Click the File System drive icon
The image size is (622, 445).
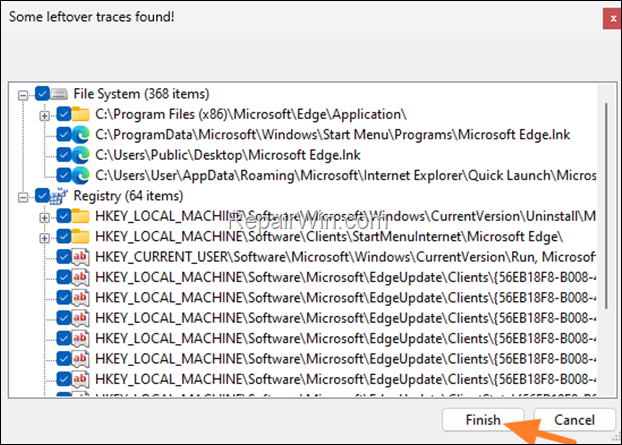(60, 94)
